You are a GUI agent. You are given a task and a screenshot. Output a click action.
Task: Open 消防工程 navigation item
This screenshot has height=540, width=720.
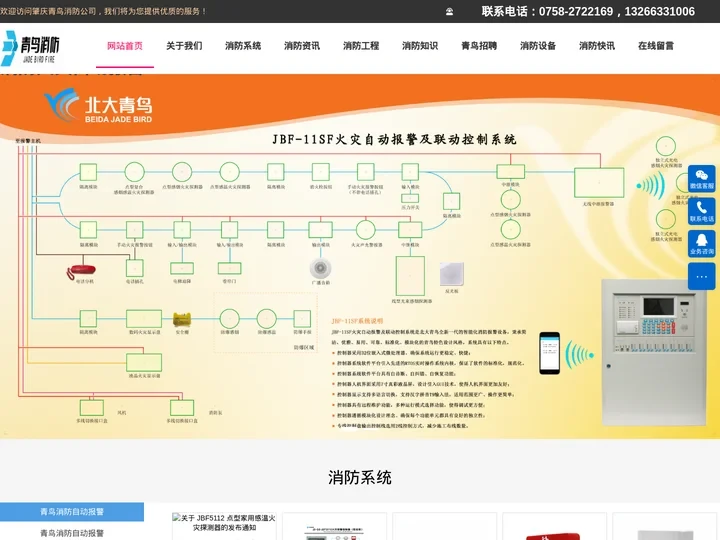coord(361,46)
